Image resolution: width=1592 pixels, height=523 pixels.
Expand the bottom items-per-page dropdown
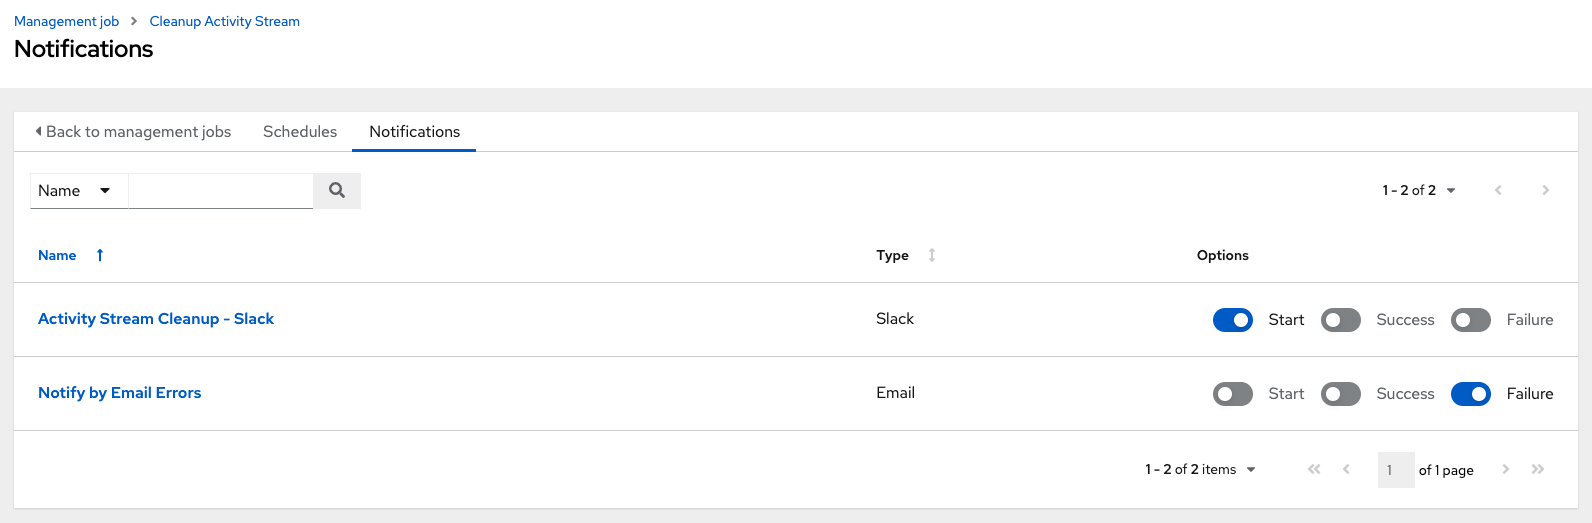coord(1200,469)
